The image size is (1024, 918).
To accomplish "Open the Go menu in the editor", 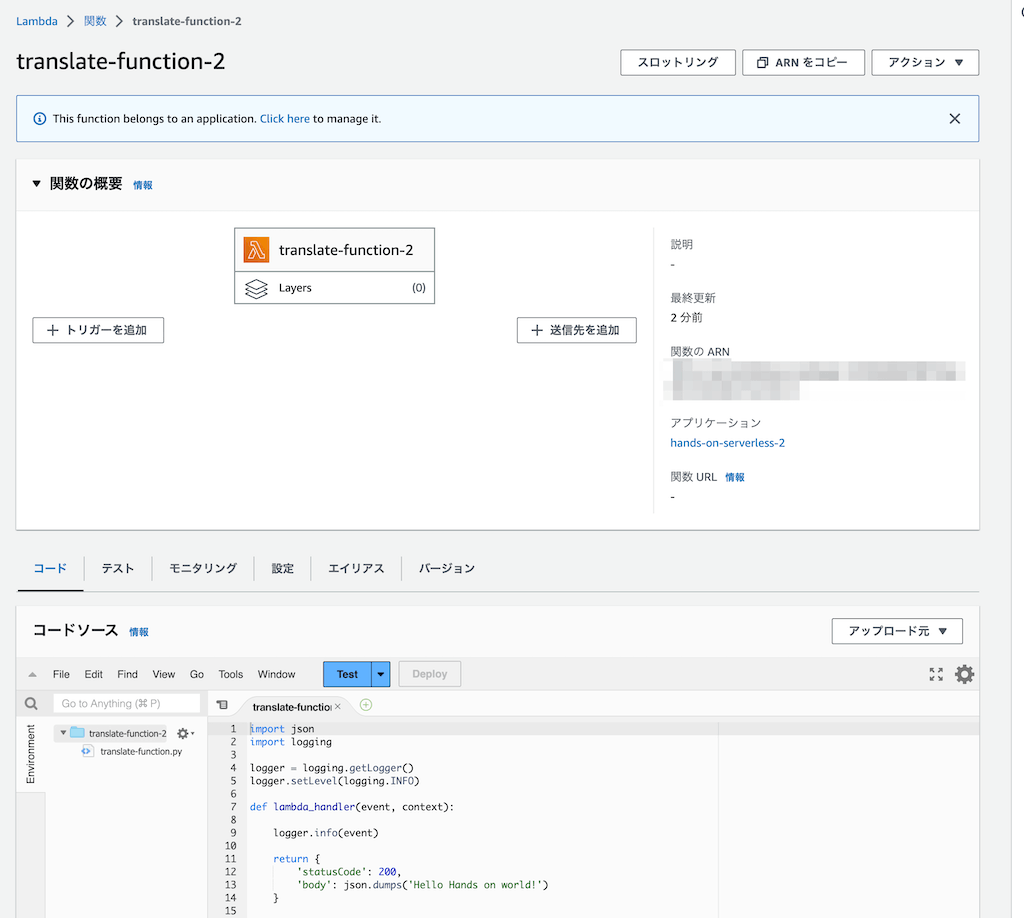I will coord(197,674).
